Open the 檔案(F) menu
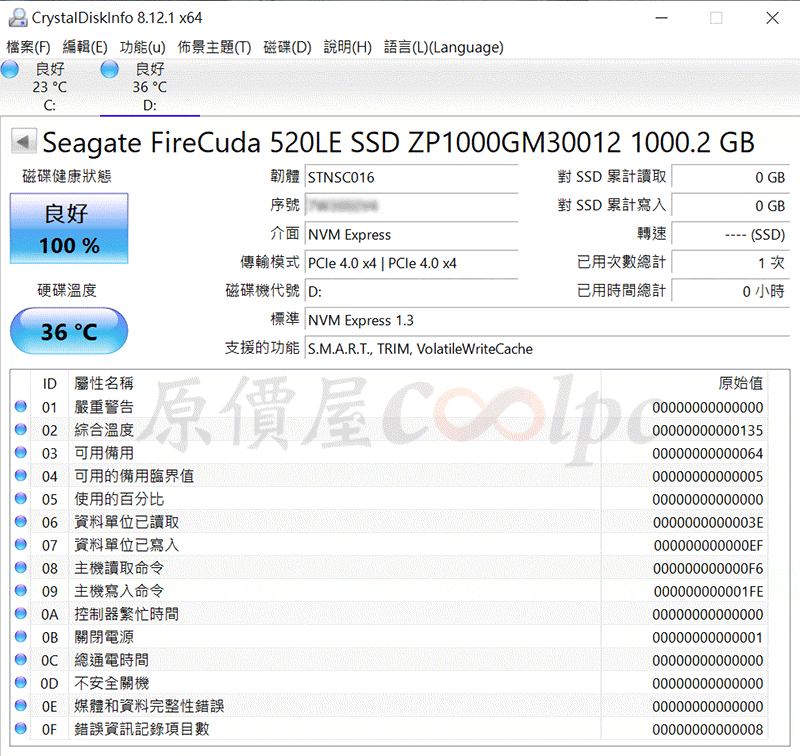Image resolution: width=800 pixels, height=756 pixels. click(x=28, y=47)
